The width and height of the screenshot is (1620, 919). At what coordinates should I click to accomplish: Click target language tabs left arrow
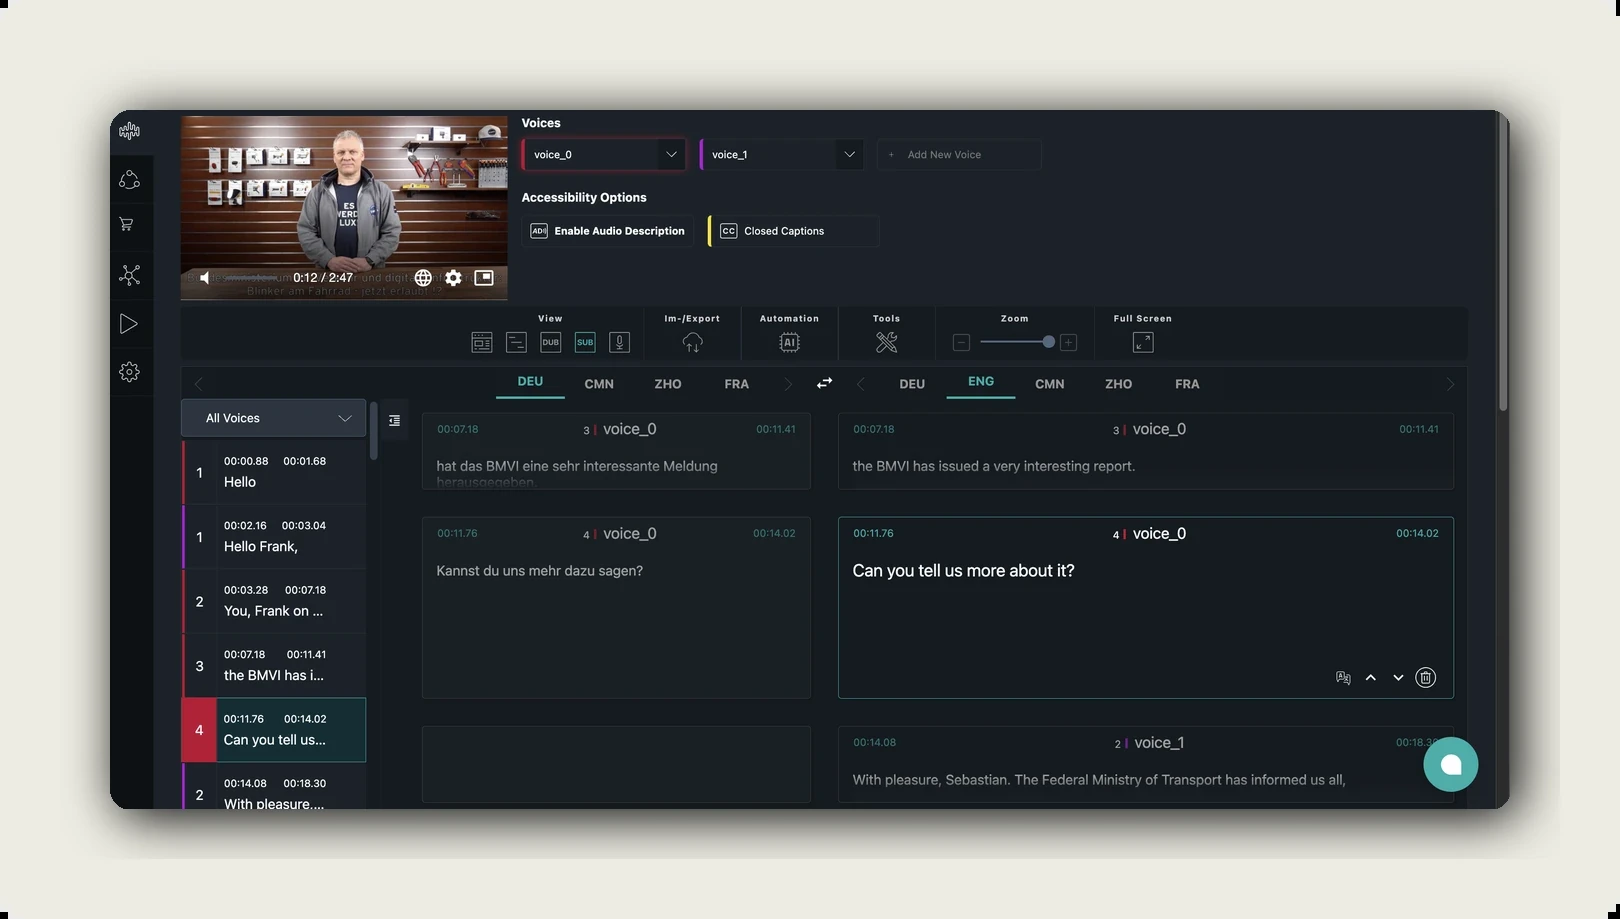click(860, 384)
